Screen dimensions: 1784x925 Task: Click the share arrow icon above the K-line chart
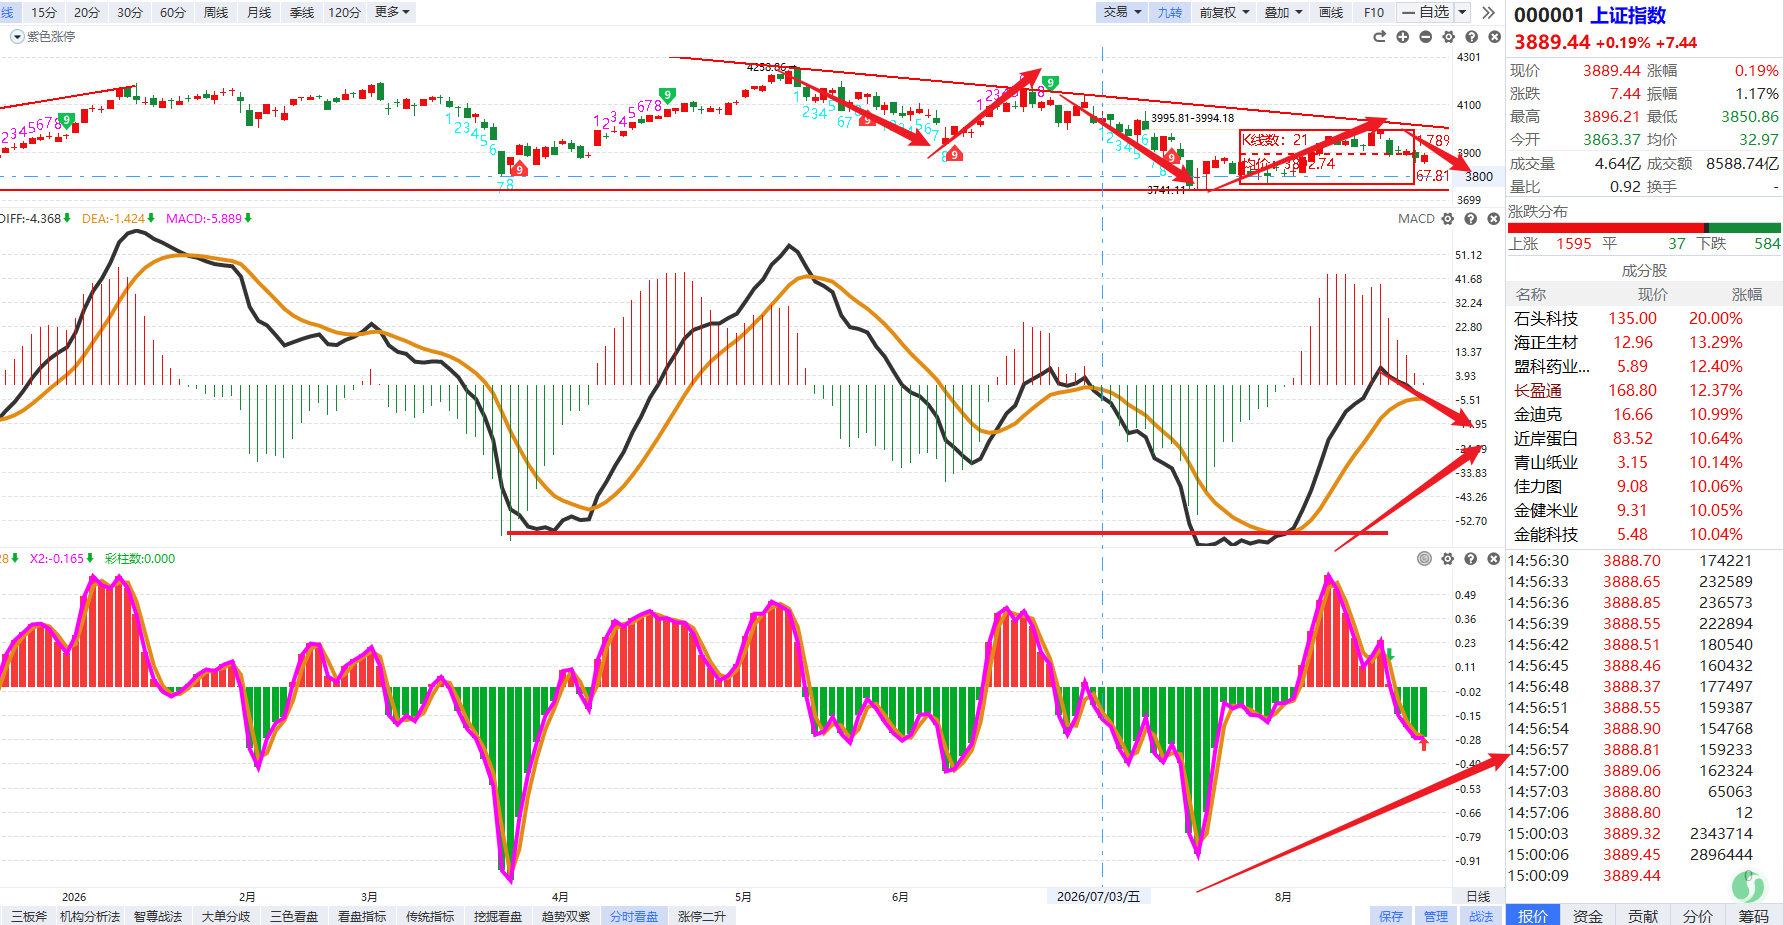(x=1380, y=37)
